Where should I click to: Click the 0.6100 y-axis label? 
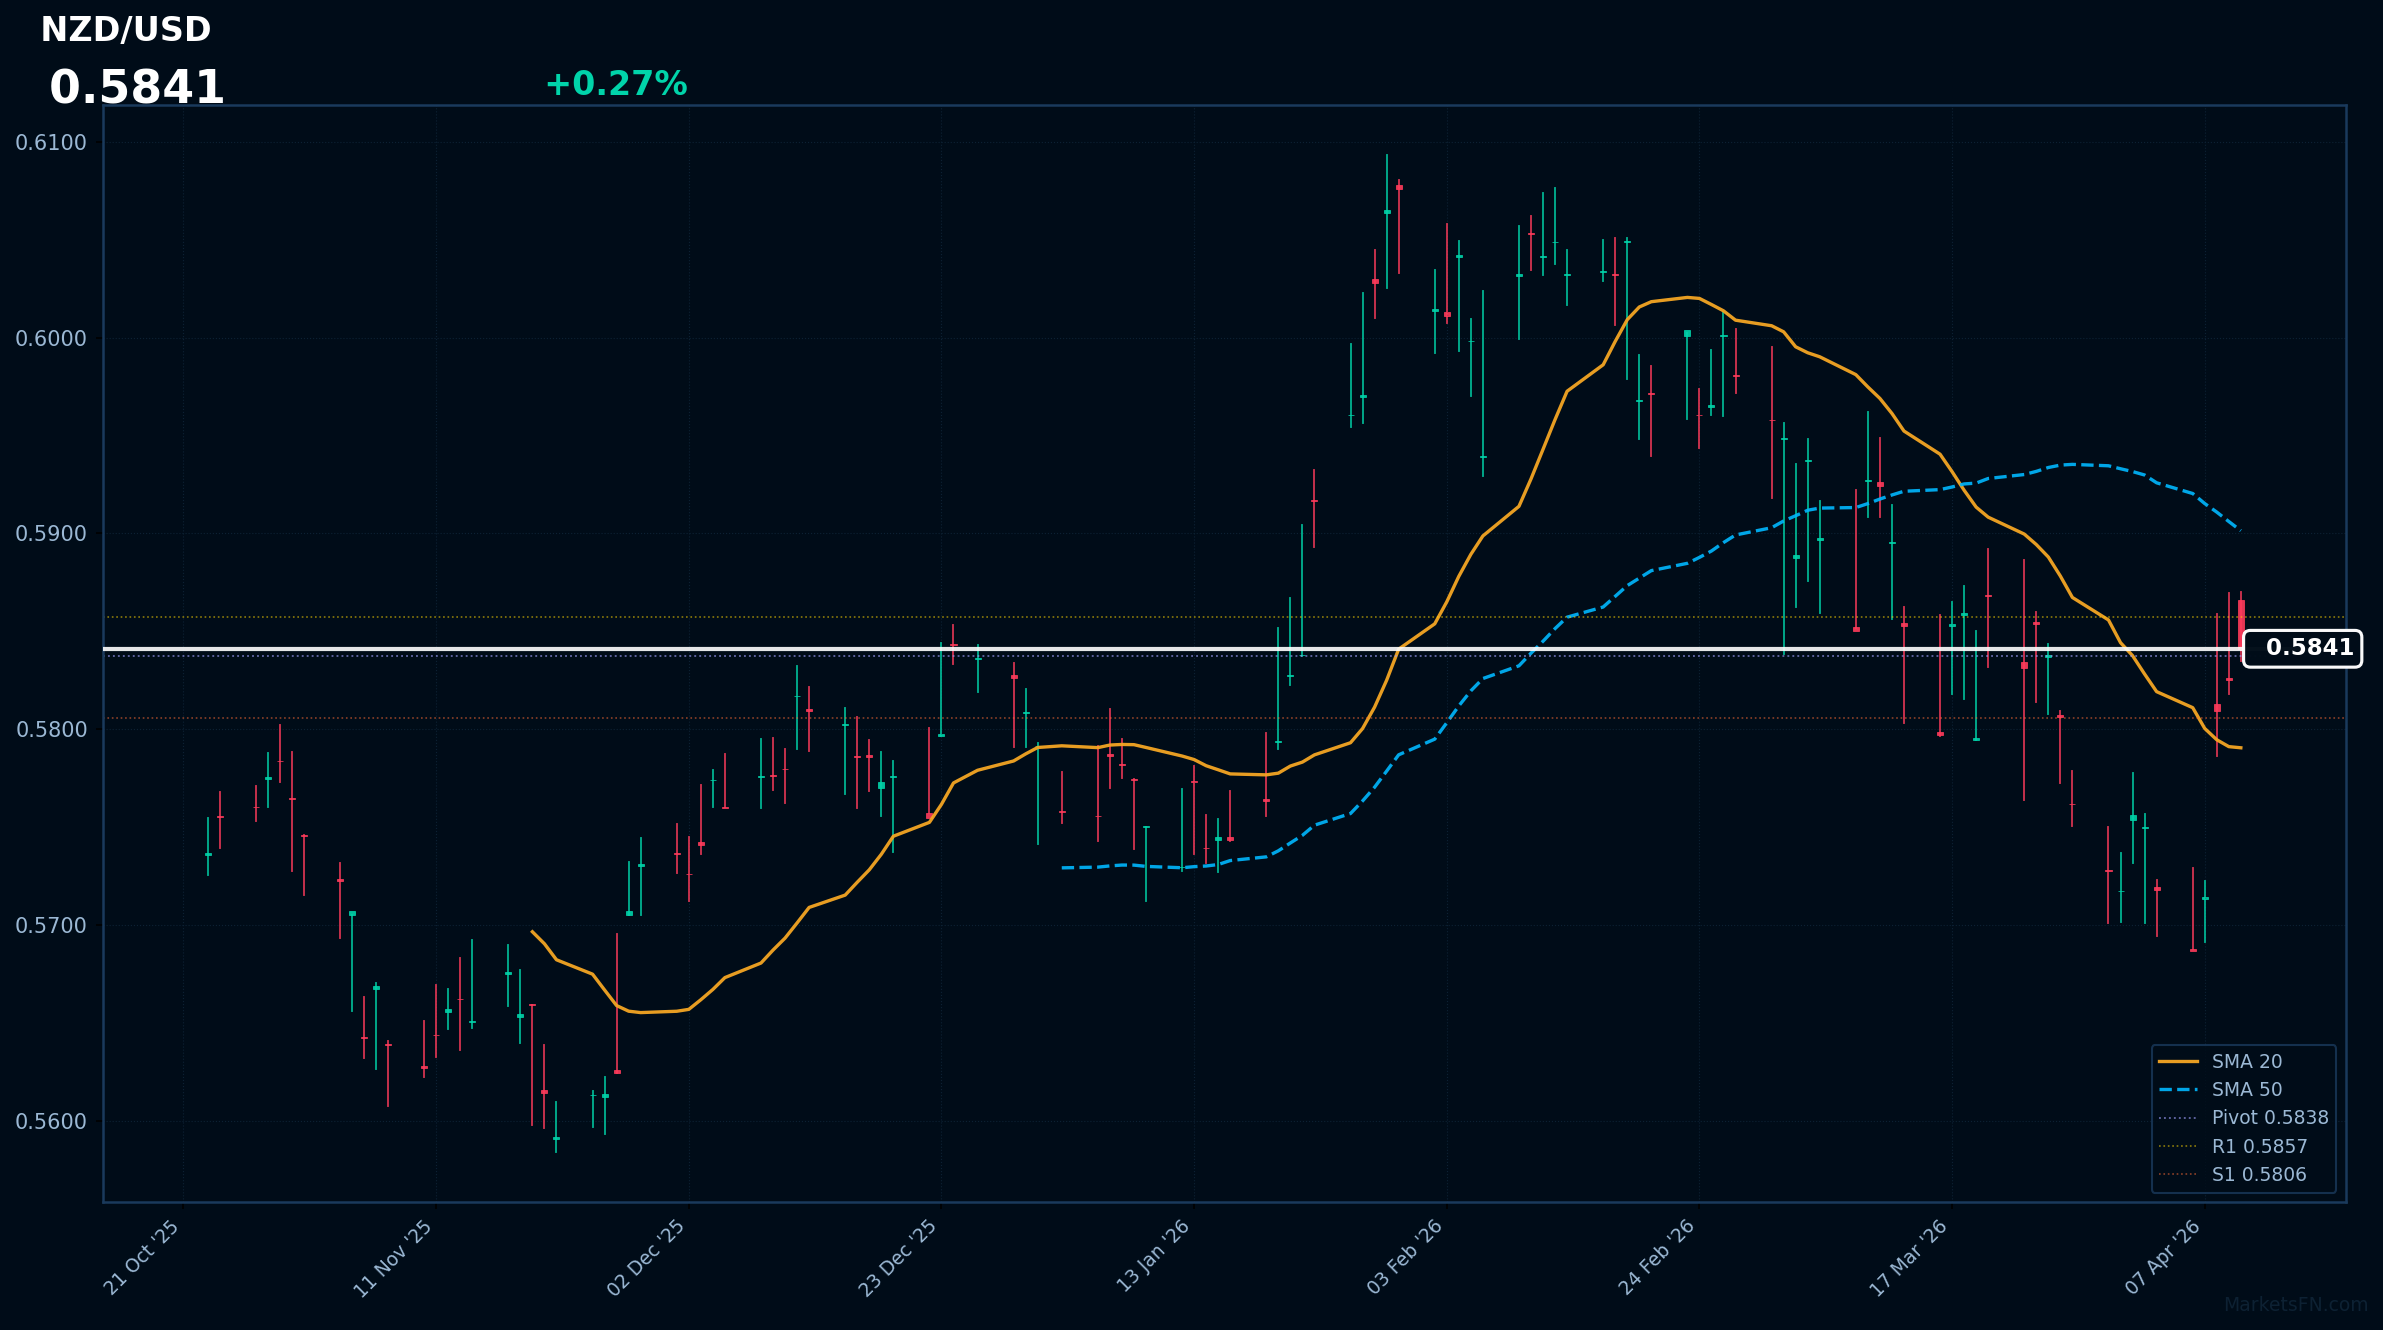(51, 143)
